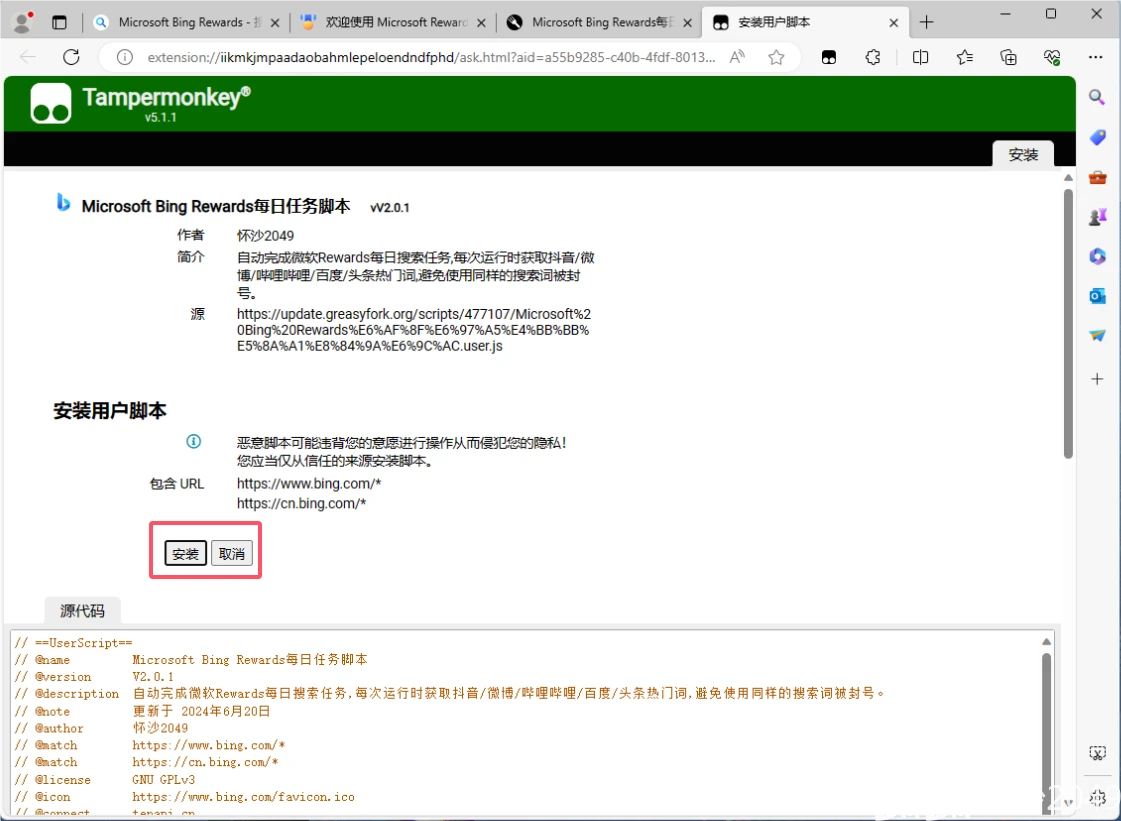Close the 安装用户脚本 tab

tap(894, 23)
